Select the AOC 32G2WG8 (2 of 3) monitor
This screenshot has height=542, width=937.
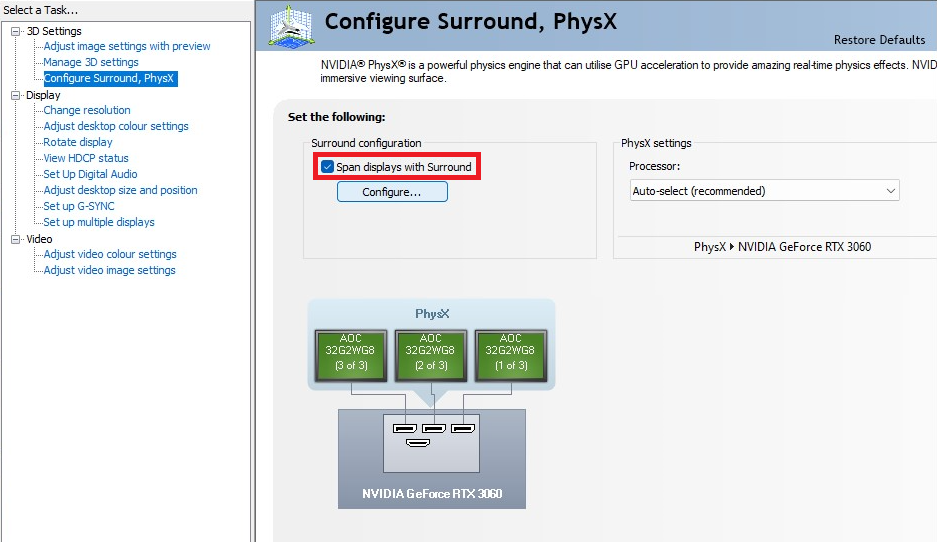coord(430,355)
